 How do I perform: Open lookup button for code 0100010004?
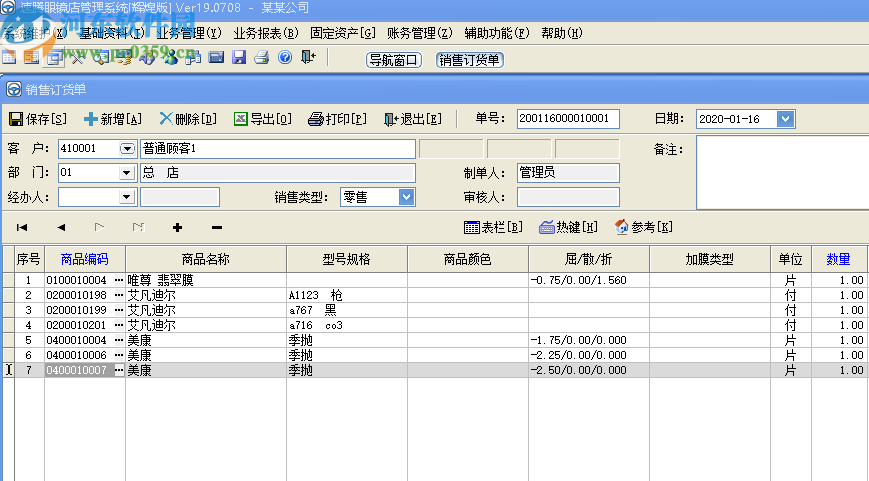119,280
